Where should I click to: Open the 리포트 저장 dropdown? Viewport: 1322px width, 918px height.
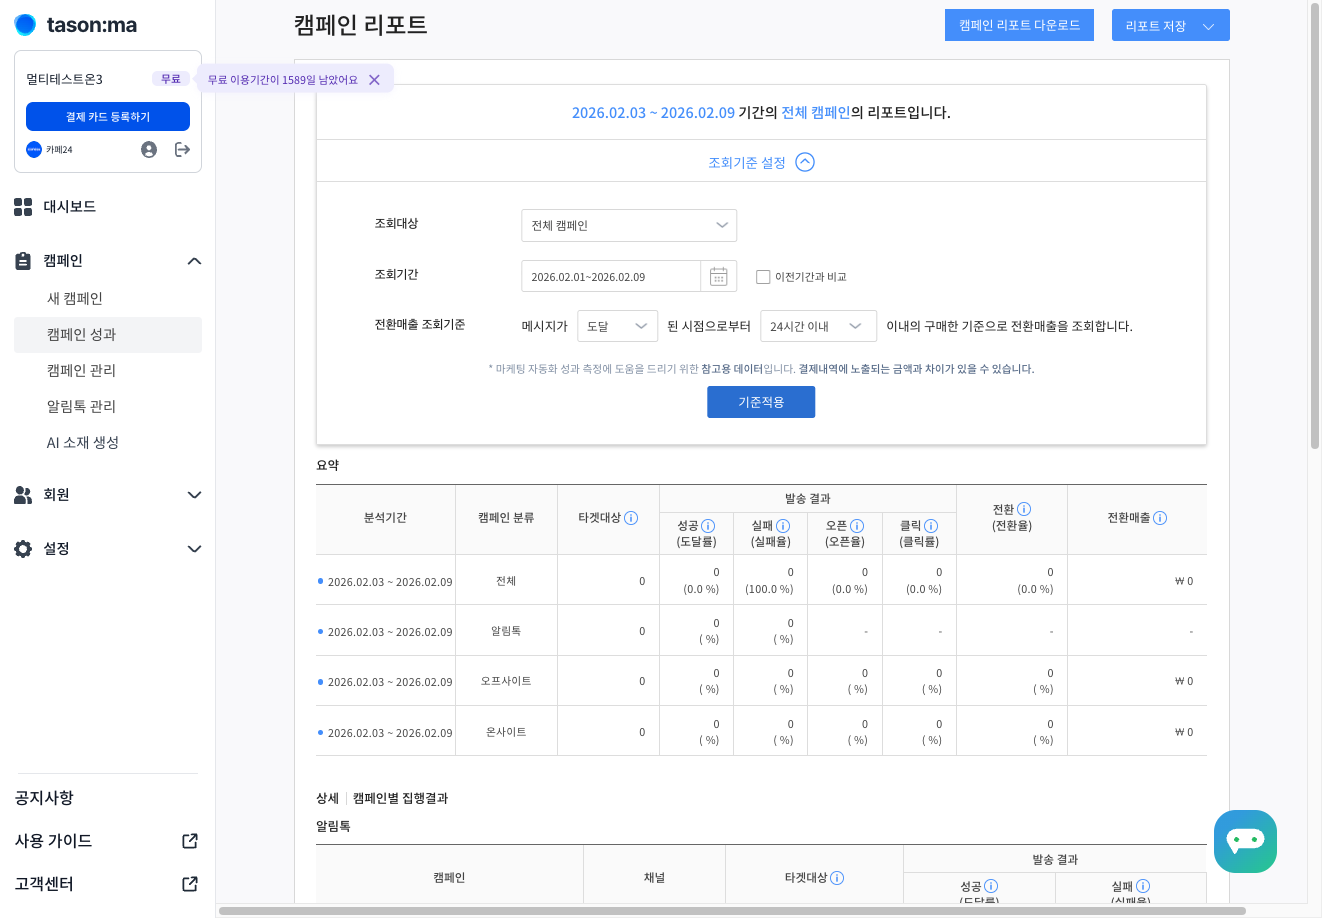(1170, 26)
